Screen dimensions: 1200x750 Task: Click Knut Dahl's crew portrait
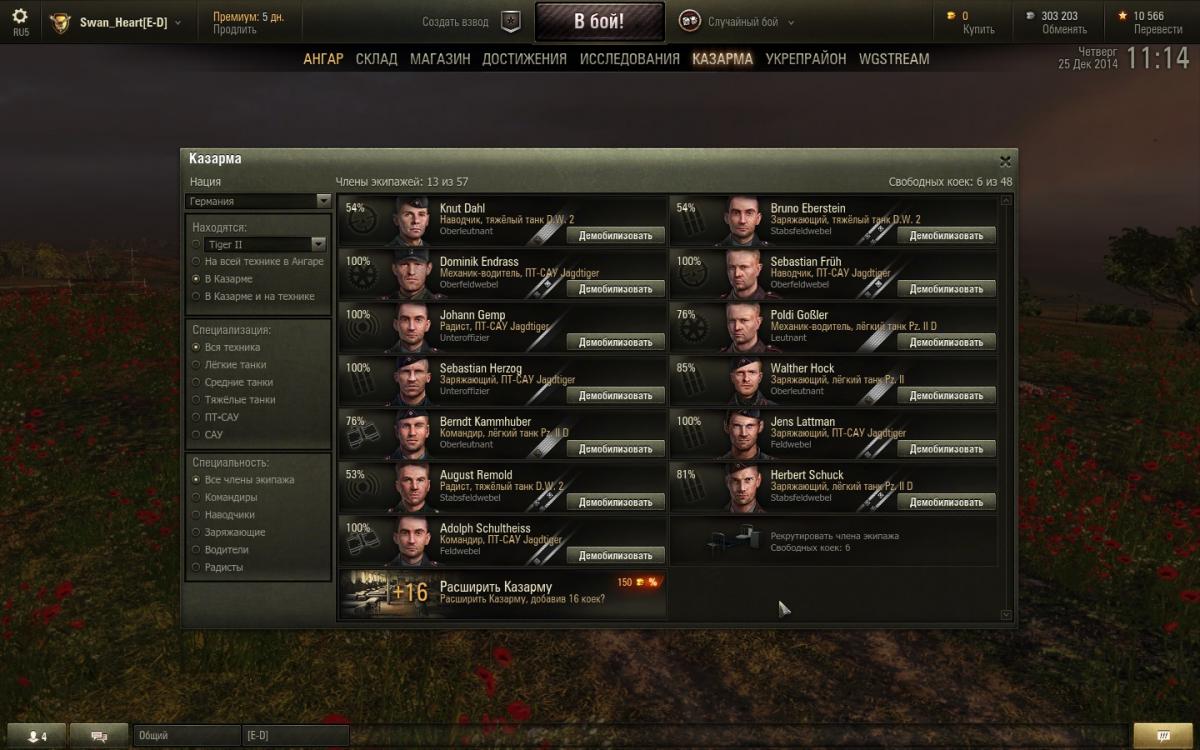(x=410, y=221)
